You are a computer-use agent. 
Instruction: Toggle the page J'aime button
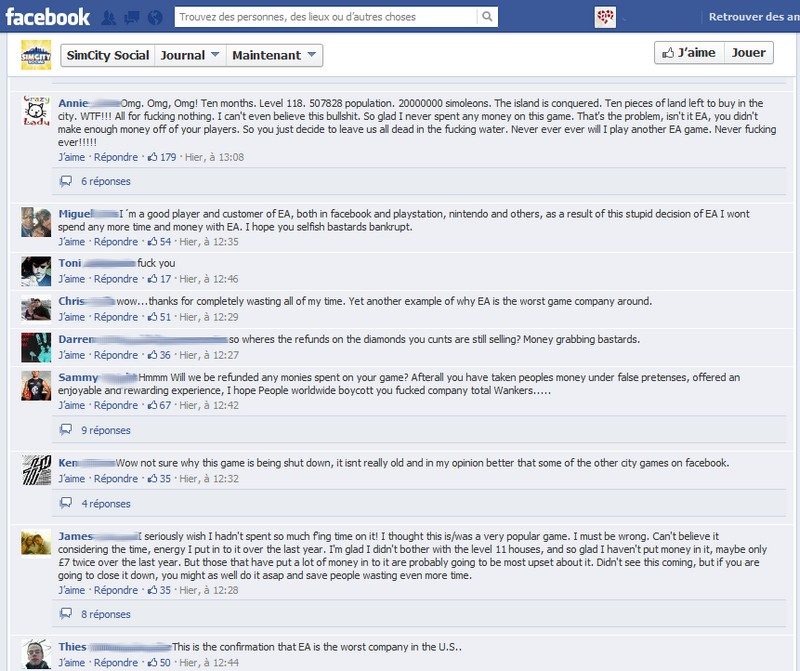coord(689,53)
